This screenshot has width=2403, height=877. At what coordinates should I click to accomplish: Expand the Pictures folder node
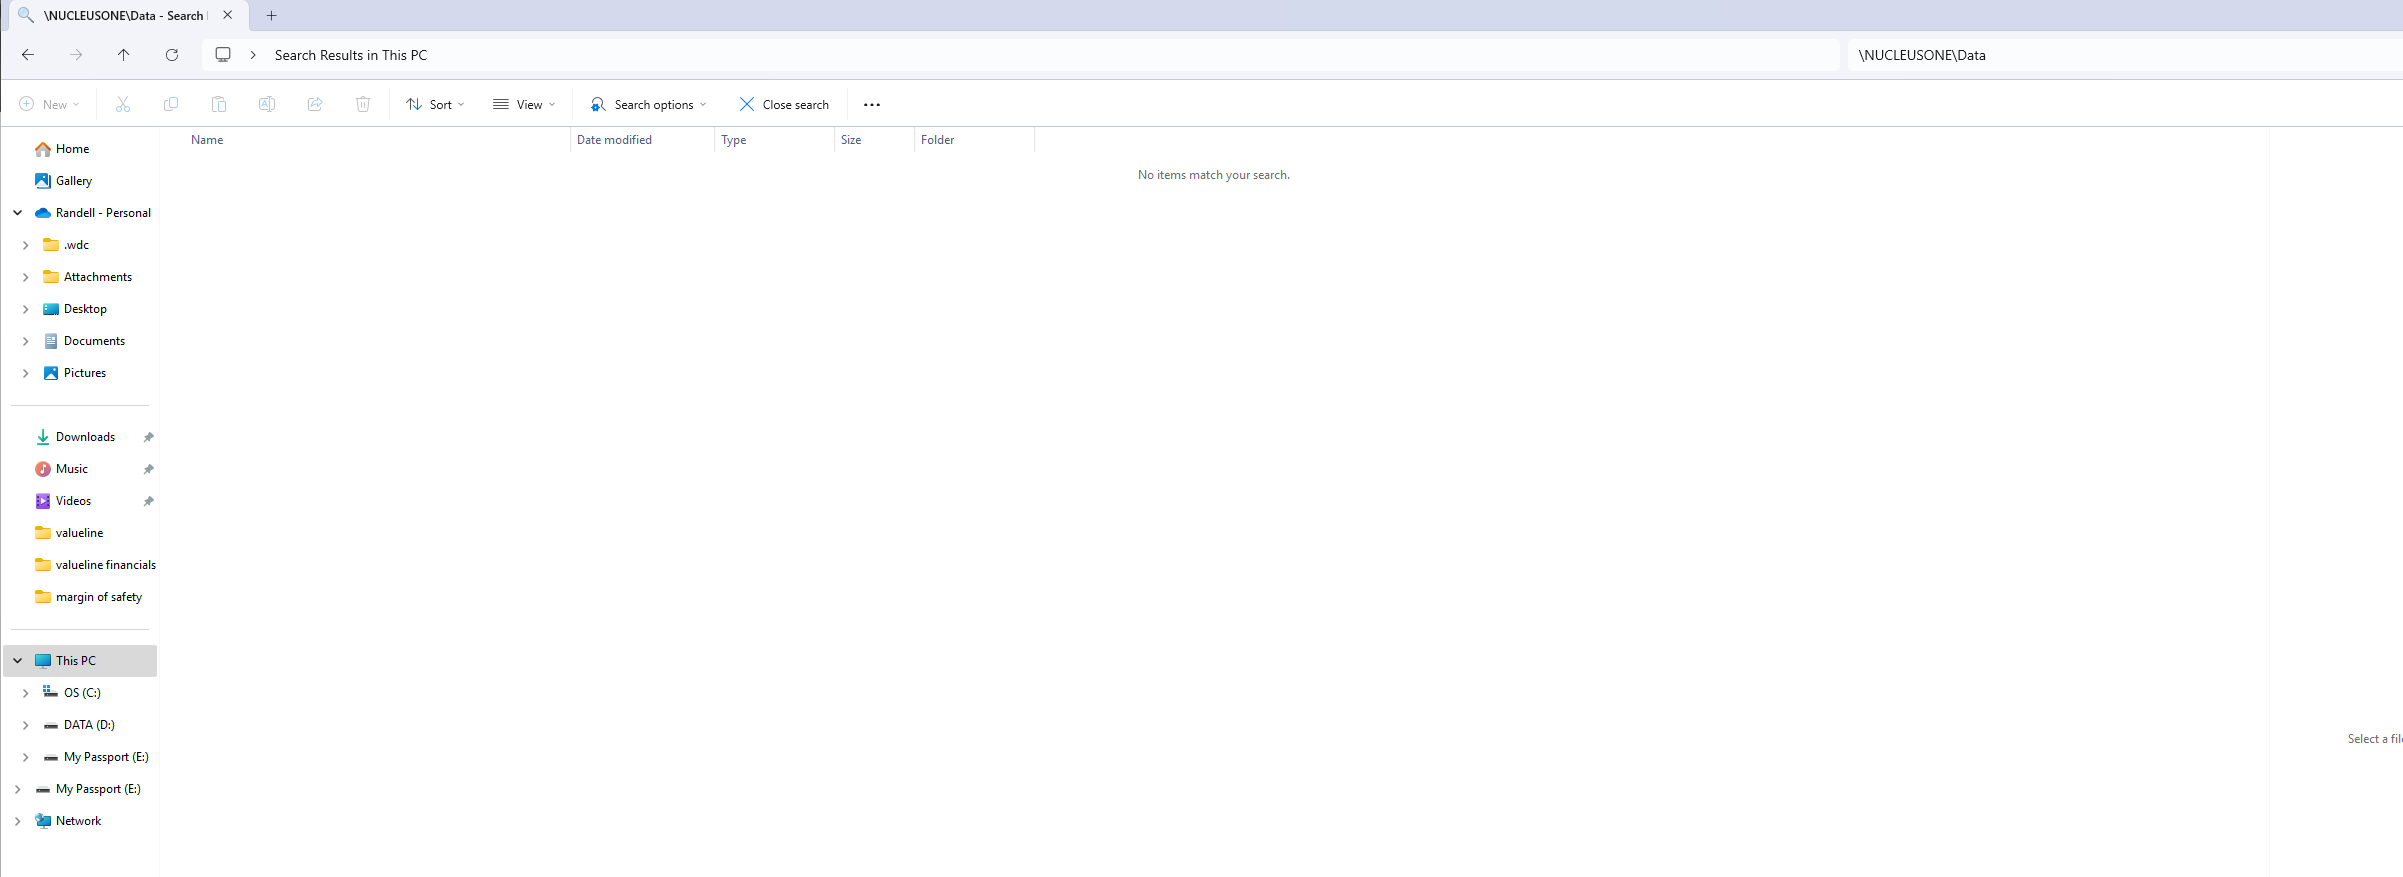[26, 373]
